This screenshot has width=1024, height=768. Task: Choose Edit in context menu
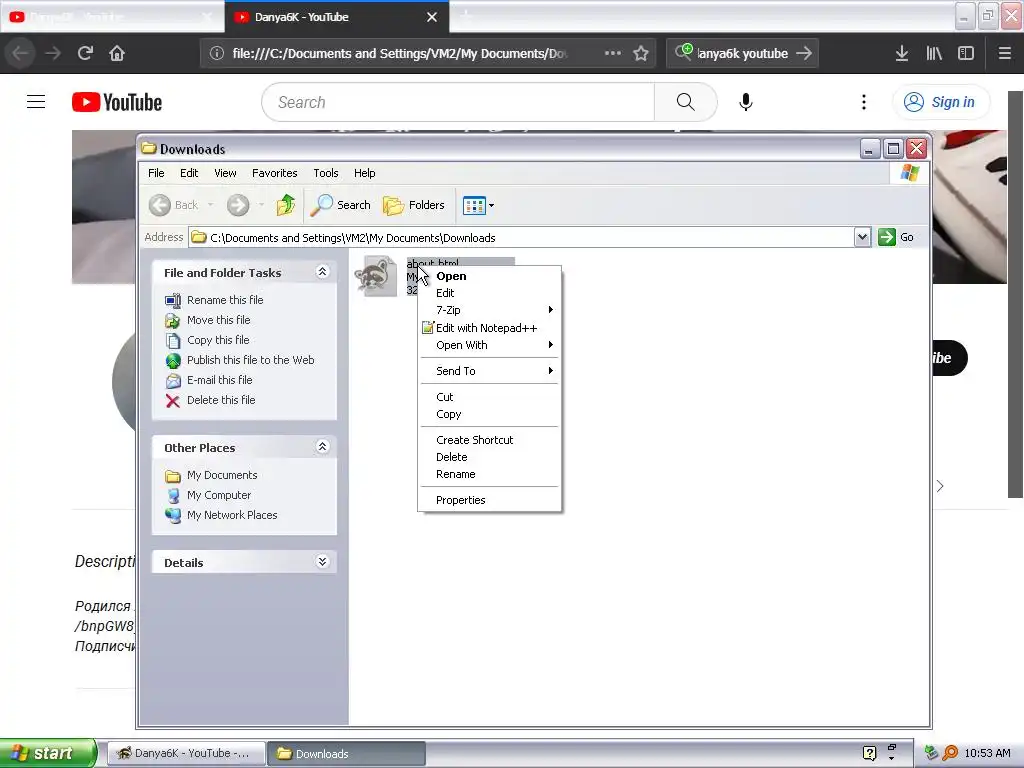pos(489,293)
